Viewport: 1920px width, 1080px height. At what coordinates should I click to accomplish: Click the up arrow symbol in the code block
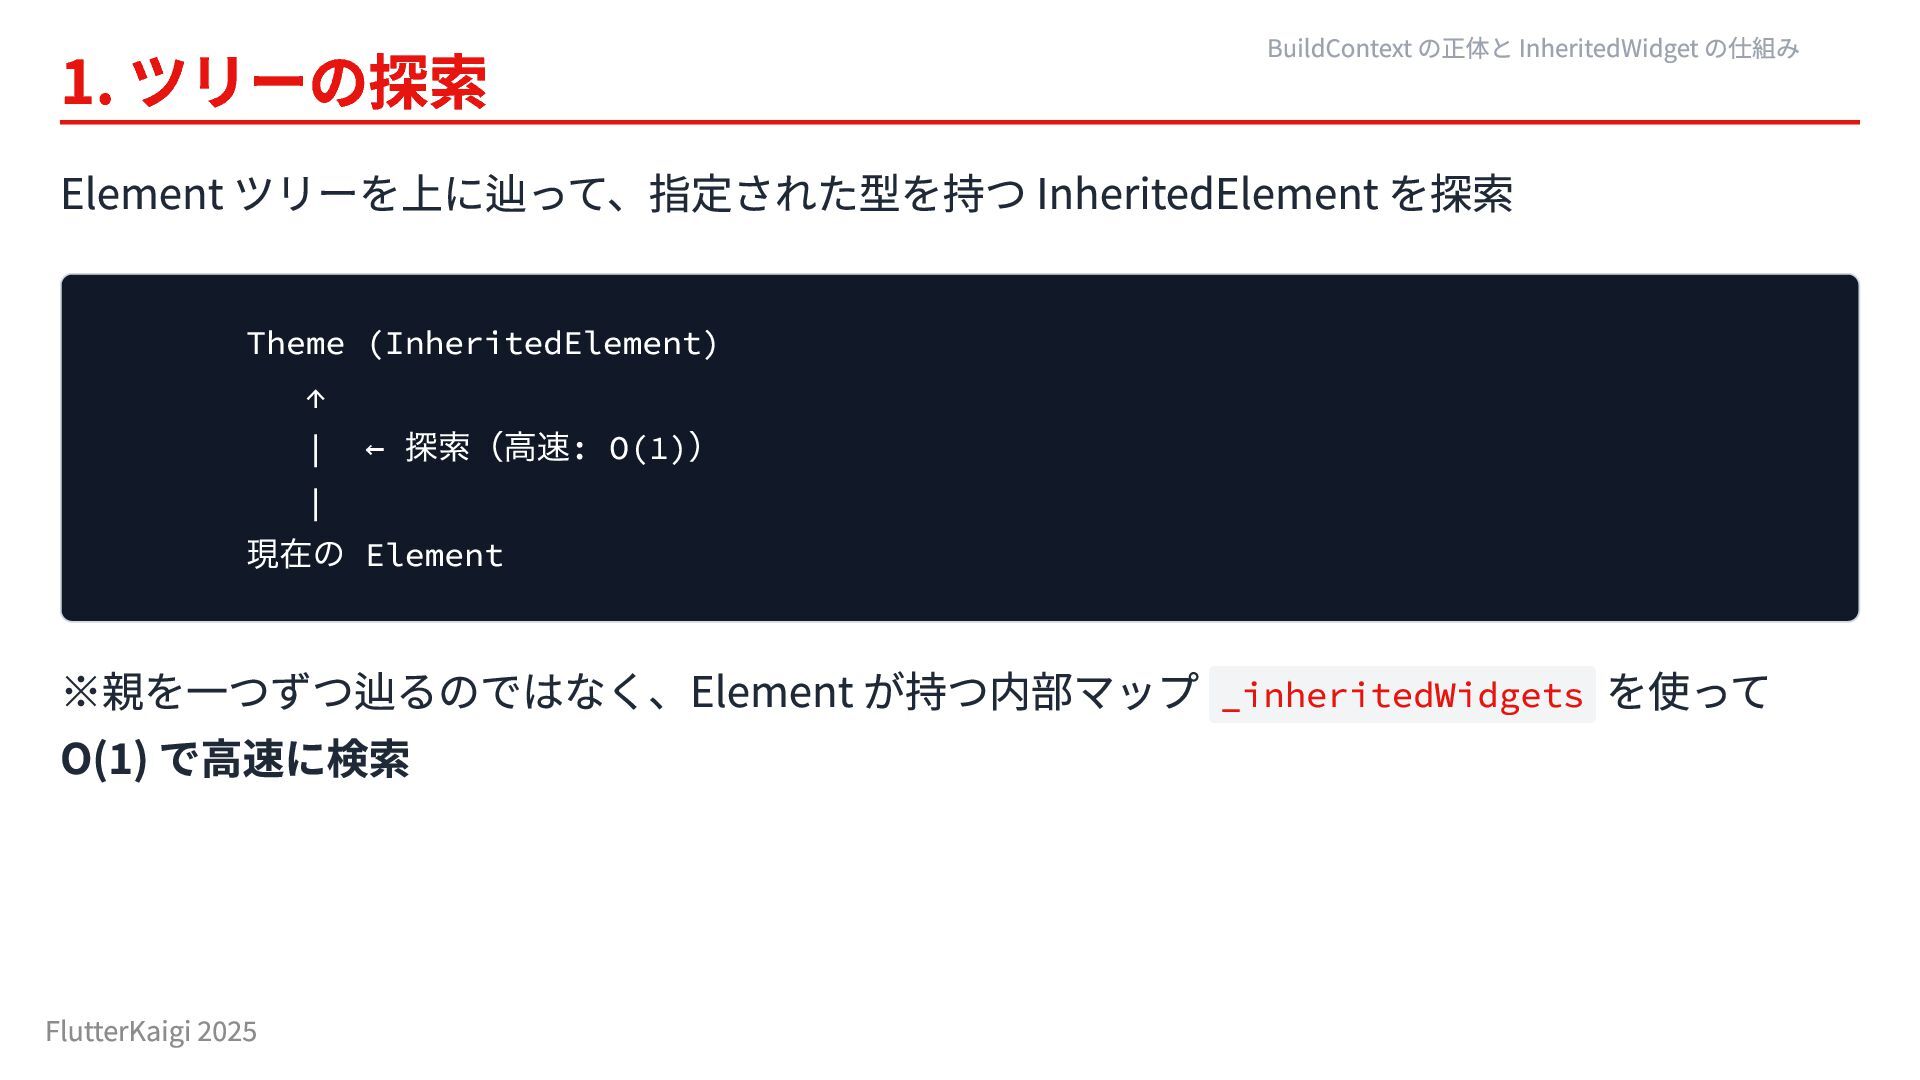tap(315, 400)
